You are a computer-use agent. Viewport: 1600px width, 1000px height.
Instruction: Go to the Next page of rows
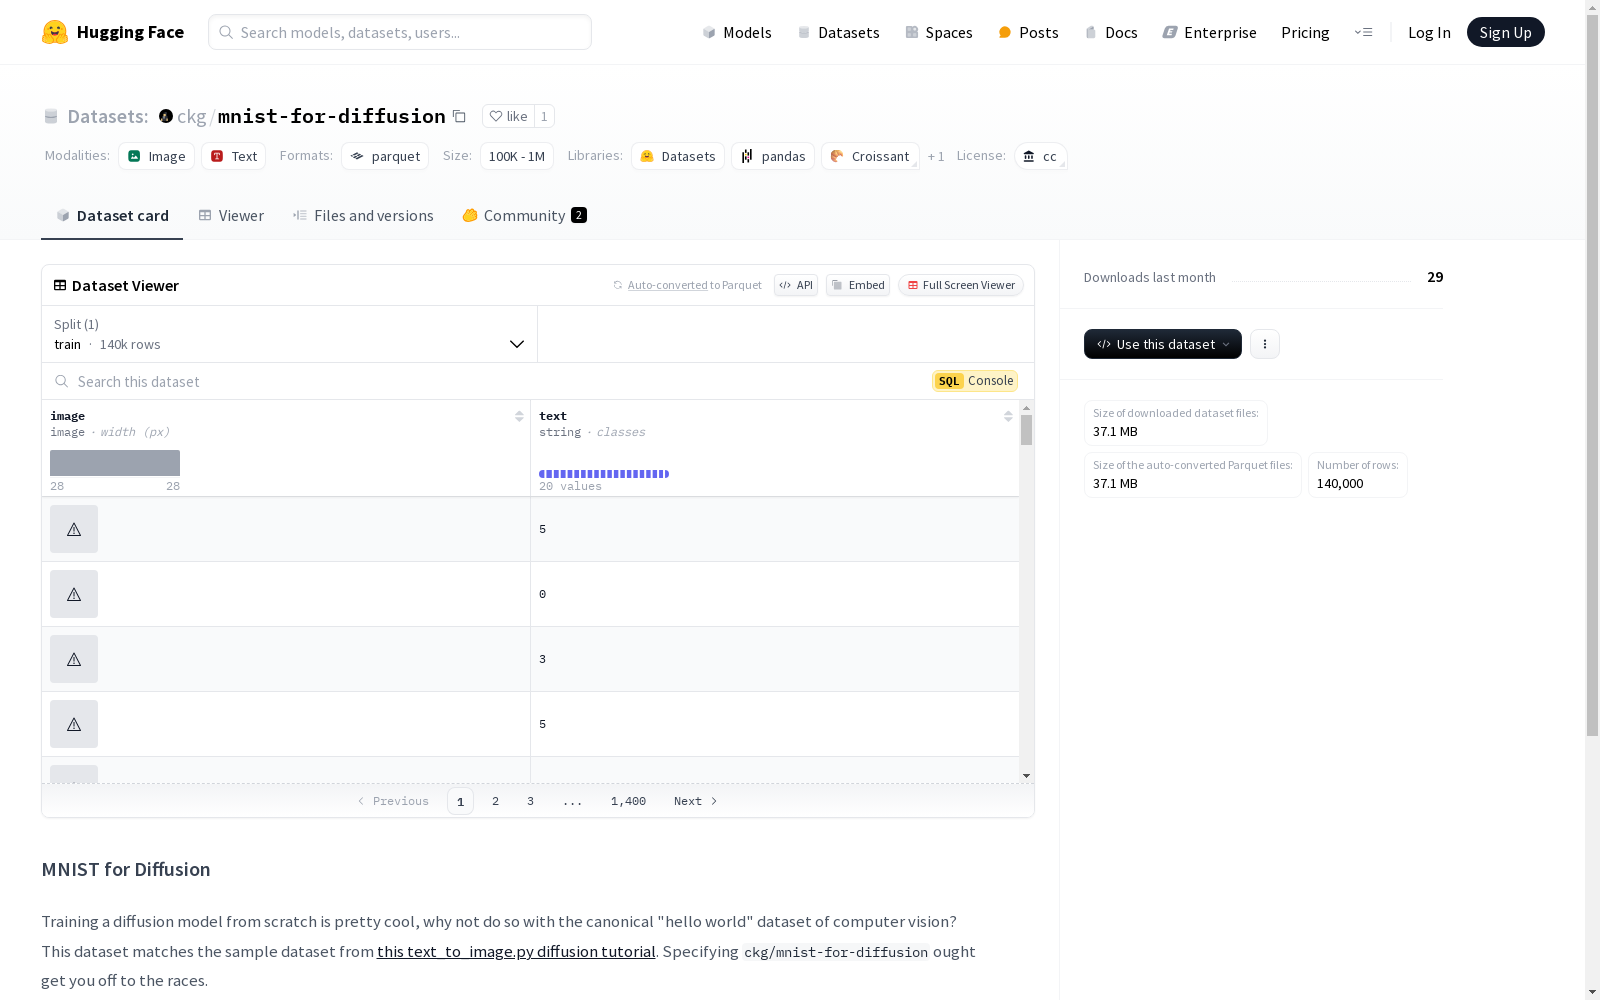click(x=695, y=801)
